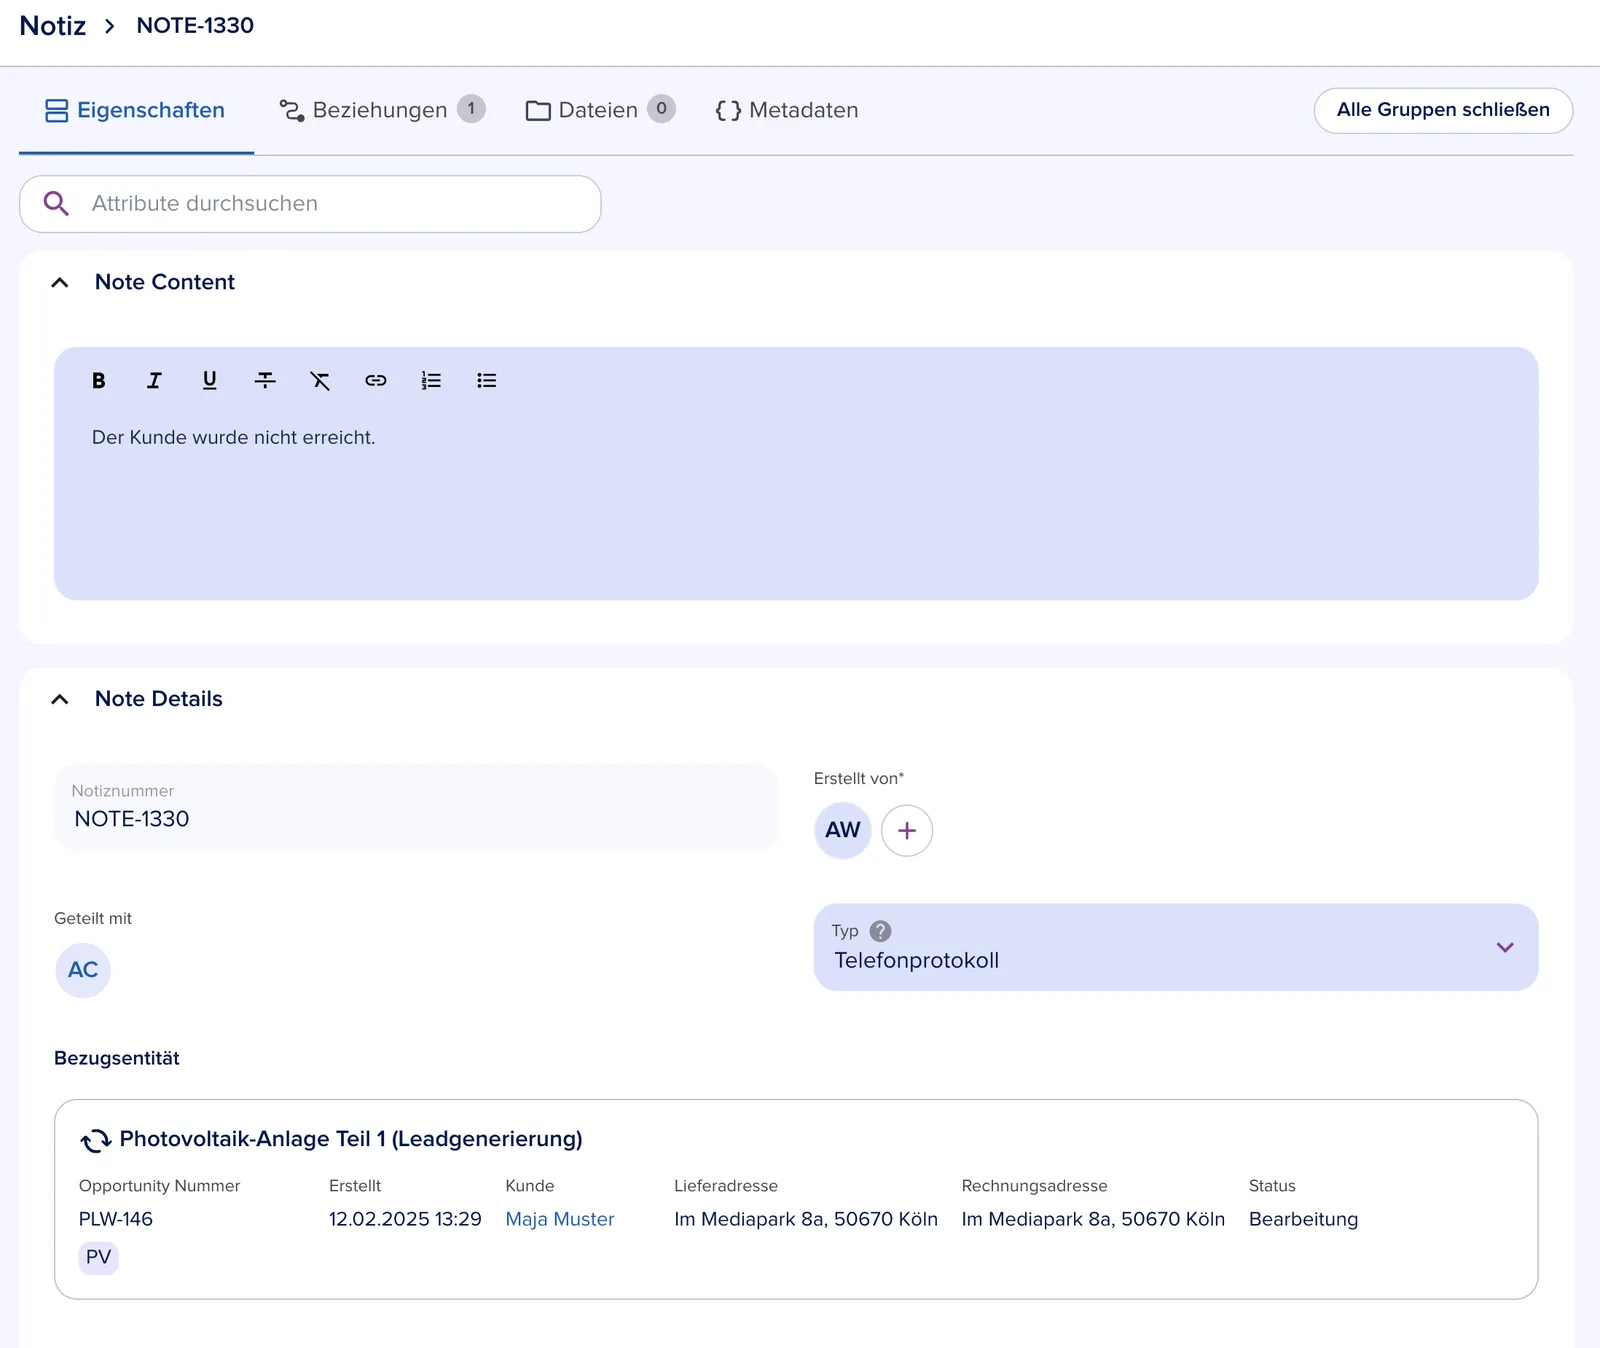Open the Beziehungen tab
Viewport: 1600px width, 1348px height.
coord(382,110)
